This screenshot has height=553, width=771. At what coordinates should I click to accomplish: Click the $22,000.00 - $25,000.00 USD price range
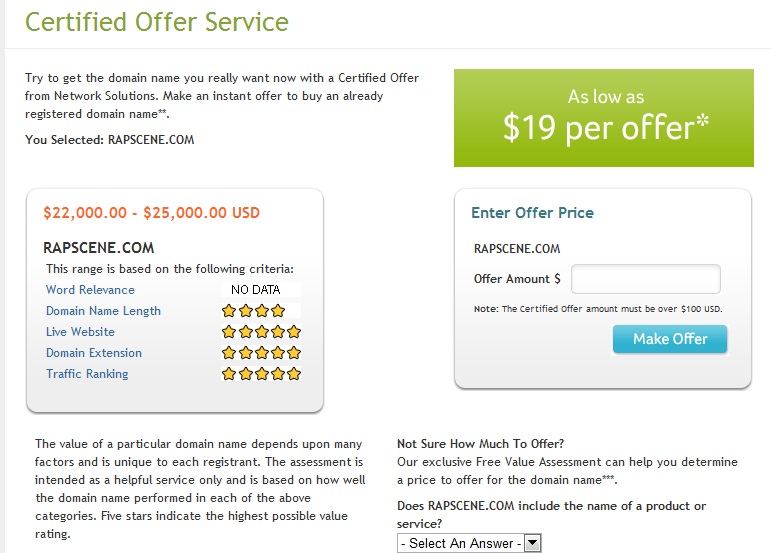(x=151, y=212)
